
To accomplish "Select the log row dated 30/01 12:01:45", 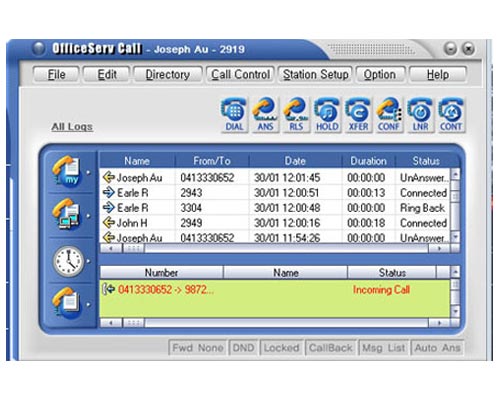I will pyautogui.click(x=275, y=177).
